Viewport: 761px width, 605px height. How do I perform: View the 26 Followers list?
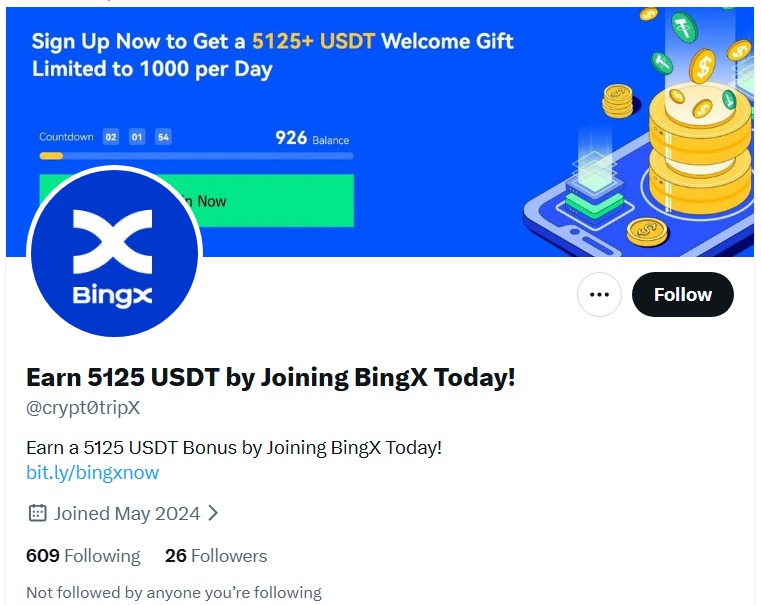[x=216, y=556]
